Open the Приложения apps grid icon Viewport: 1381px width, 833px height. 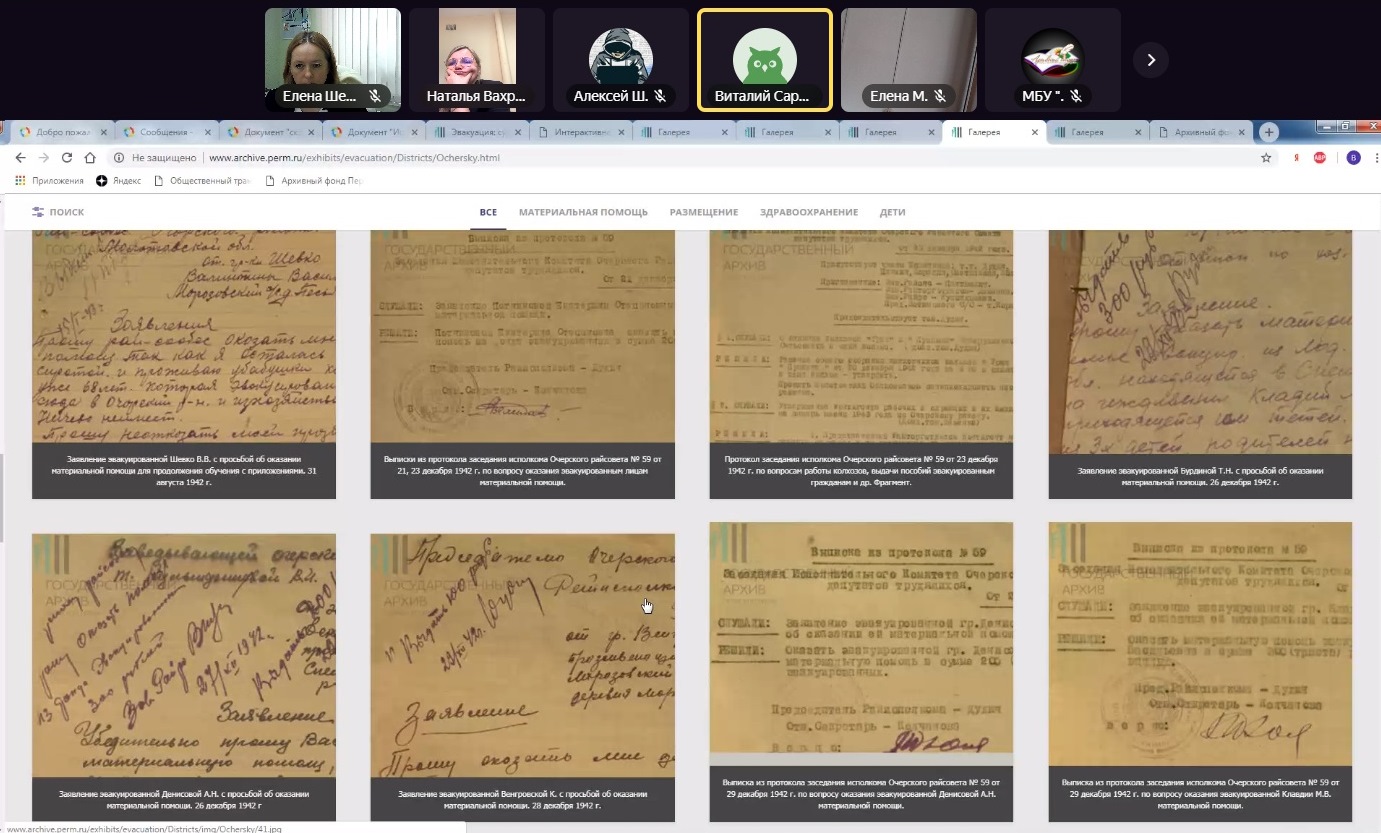click(x=20, y=181)
